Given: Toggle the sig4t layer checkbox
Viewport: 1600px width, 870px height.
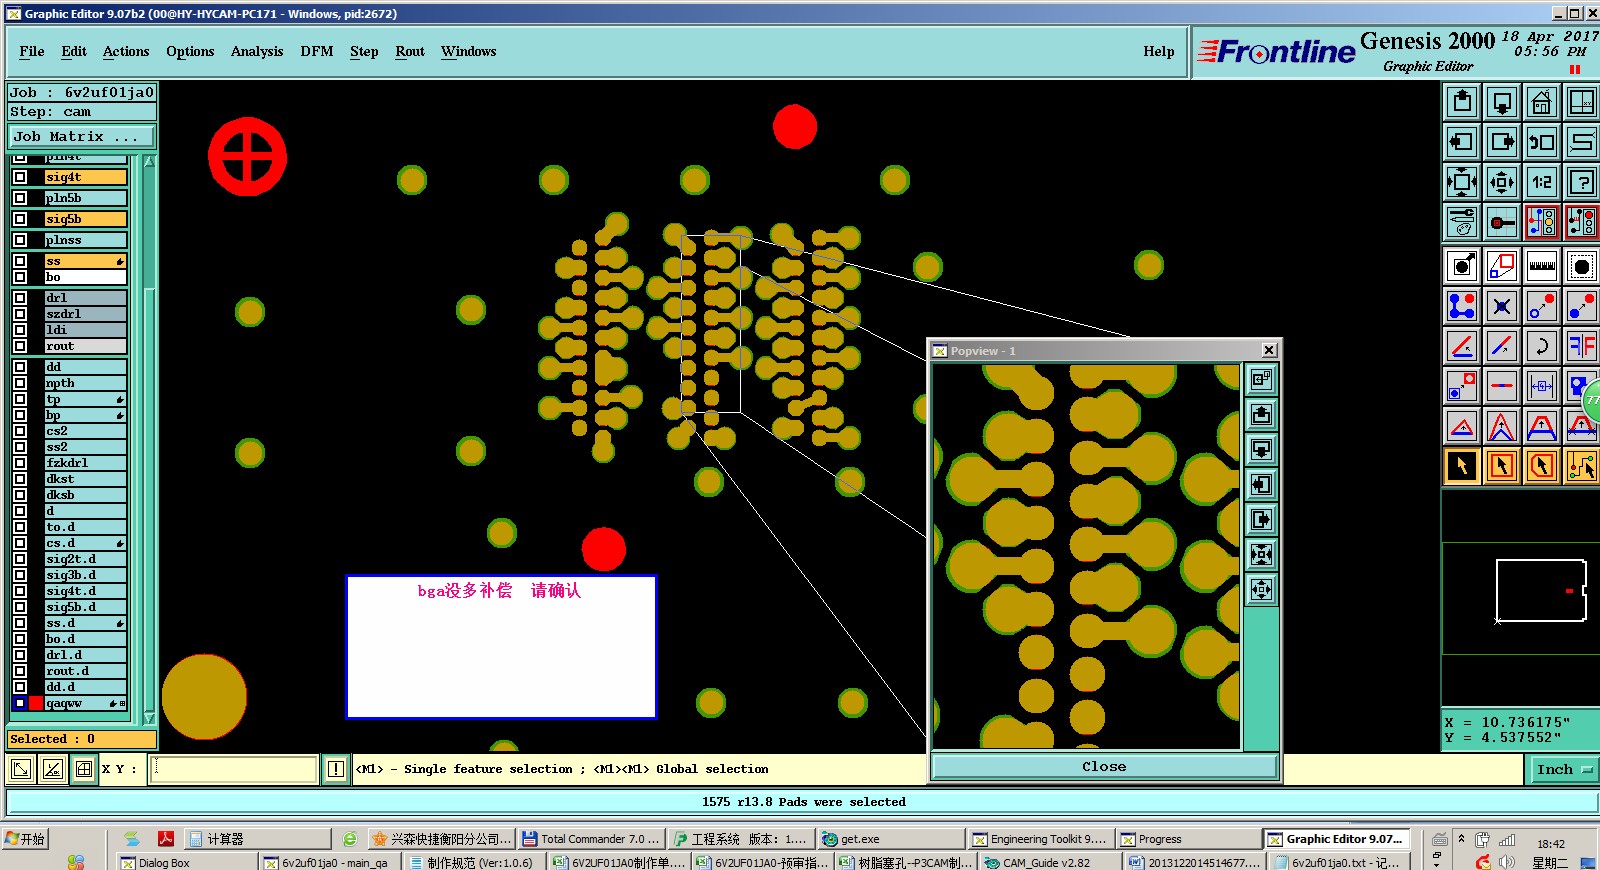Looking at the screenshot, I should pyautogui.click(x=20, y=177).
